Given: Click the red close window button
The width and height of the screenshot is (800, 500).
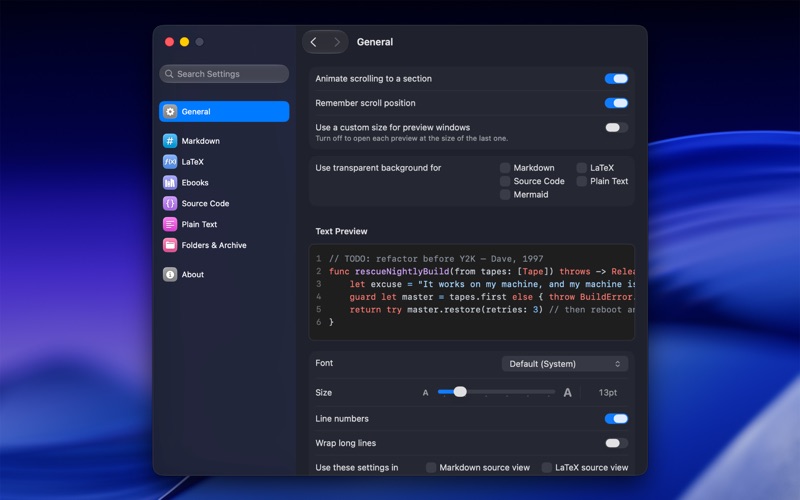Looking at the screenshot, I should pos(169,42).
